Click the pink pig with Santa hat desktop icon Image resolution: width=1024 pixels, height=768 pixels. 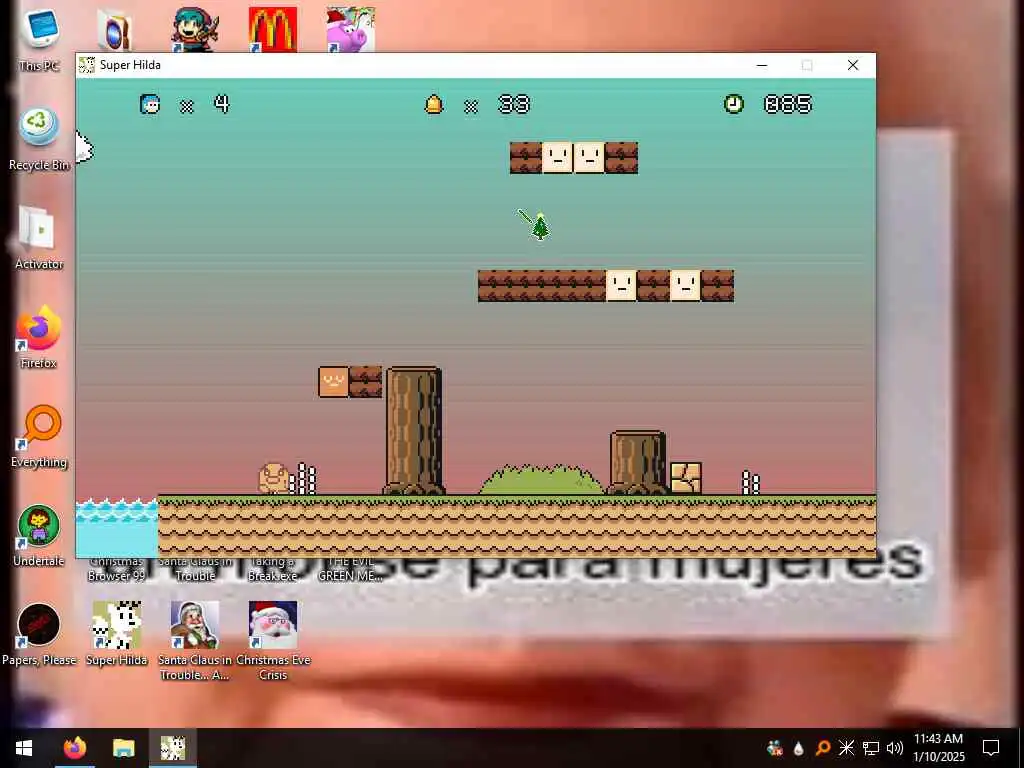point(351,29)
